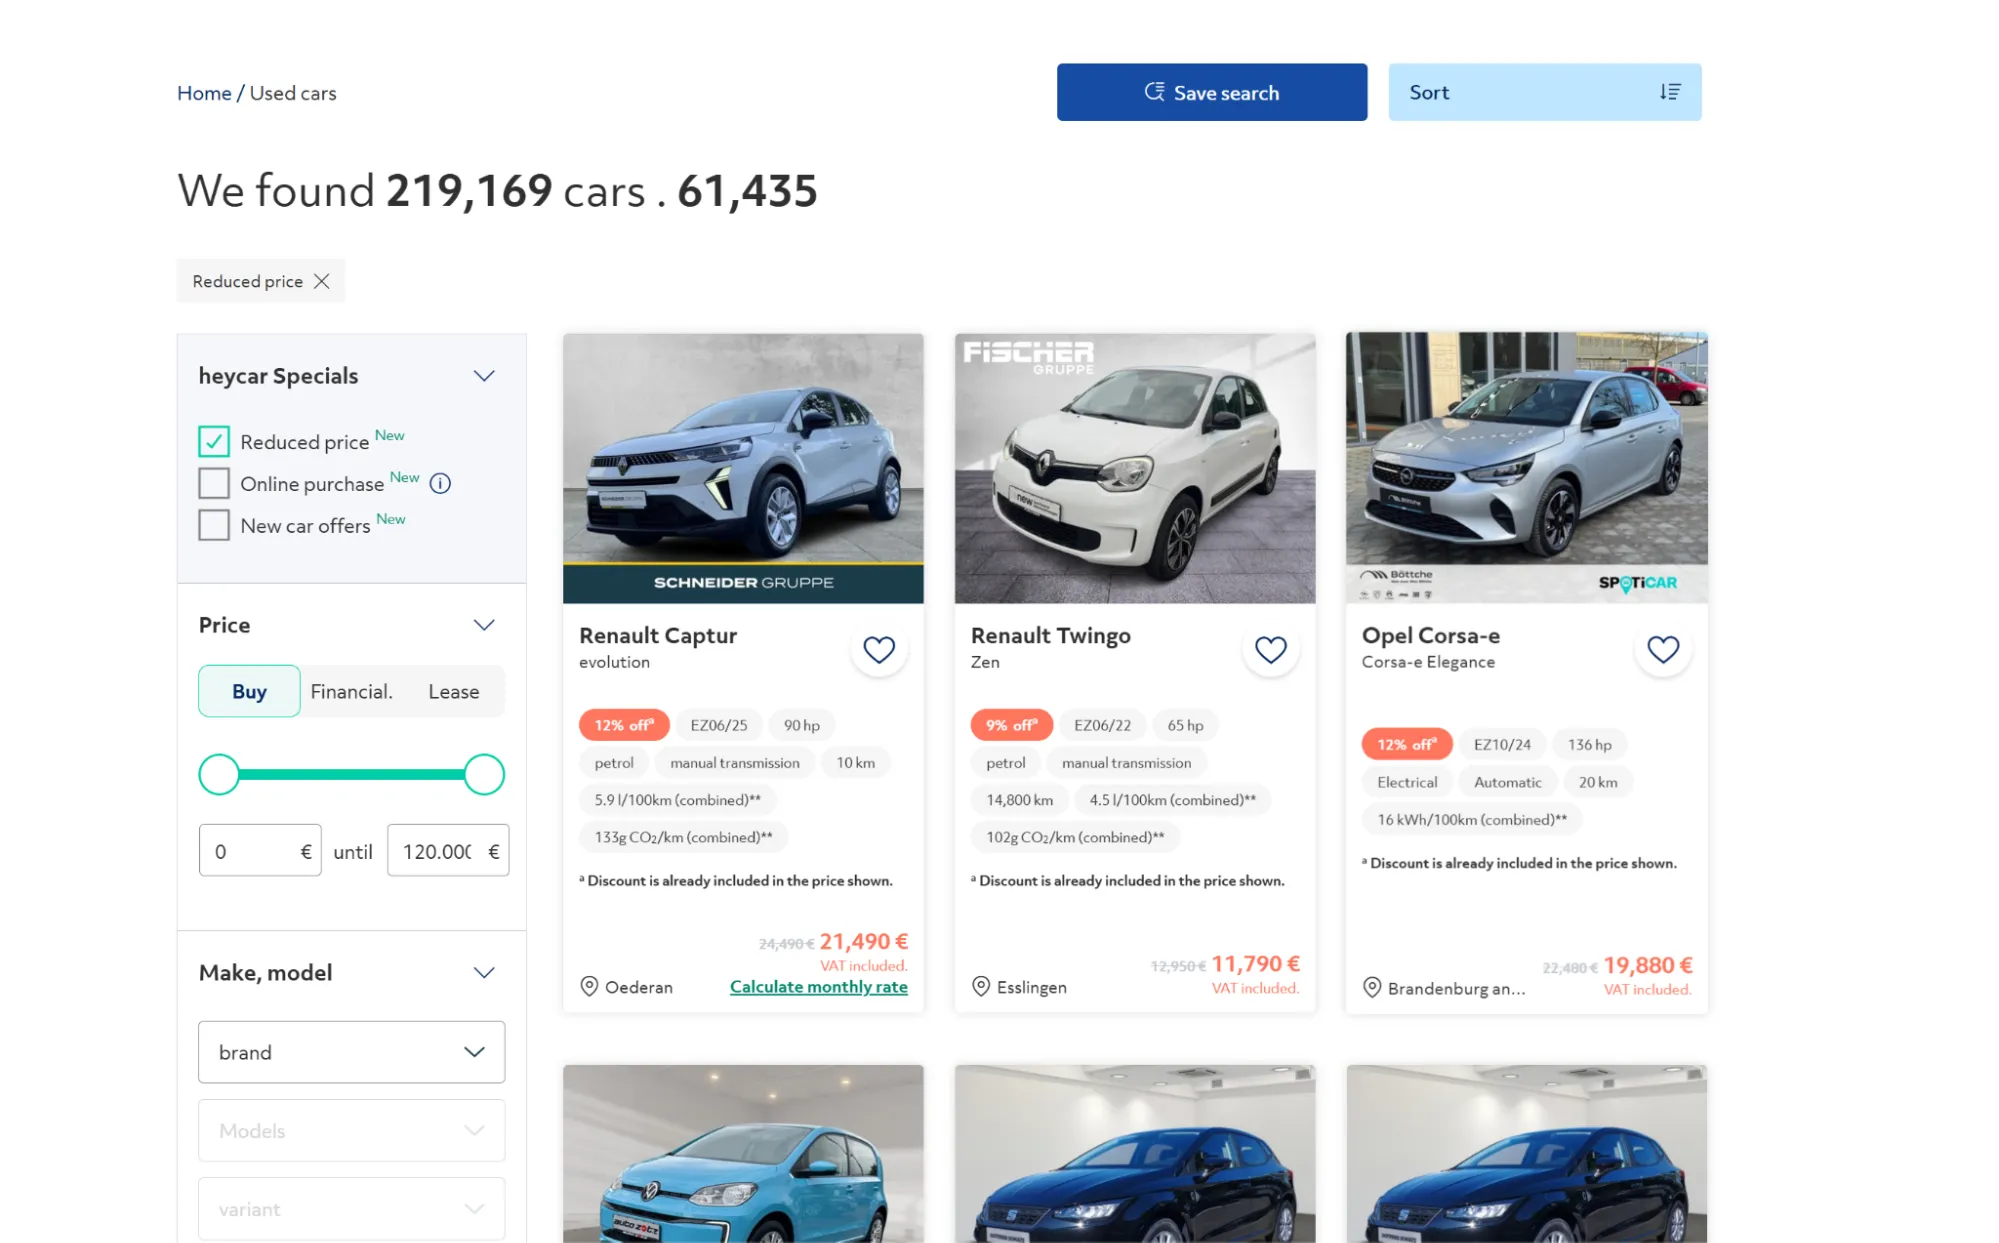
Task: Switch to the Financial. price tab
Action: click(x=351, y=691)
